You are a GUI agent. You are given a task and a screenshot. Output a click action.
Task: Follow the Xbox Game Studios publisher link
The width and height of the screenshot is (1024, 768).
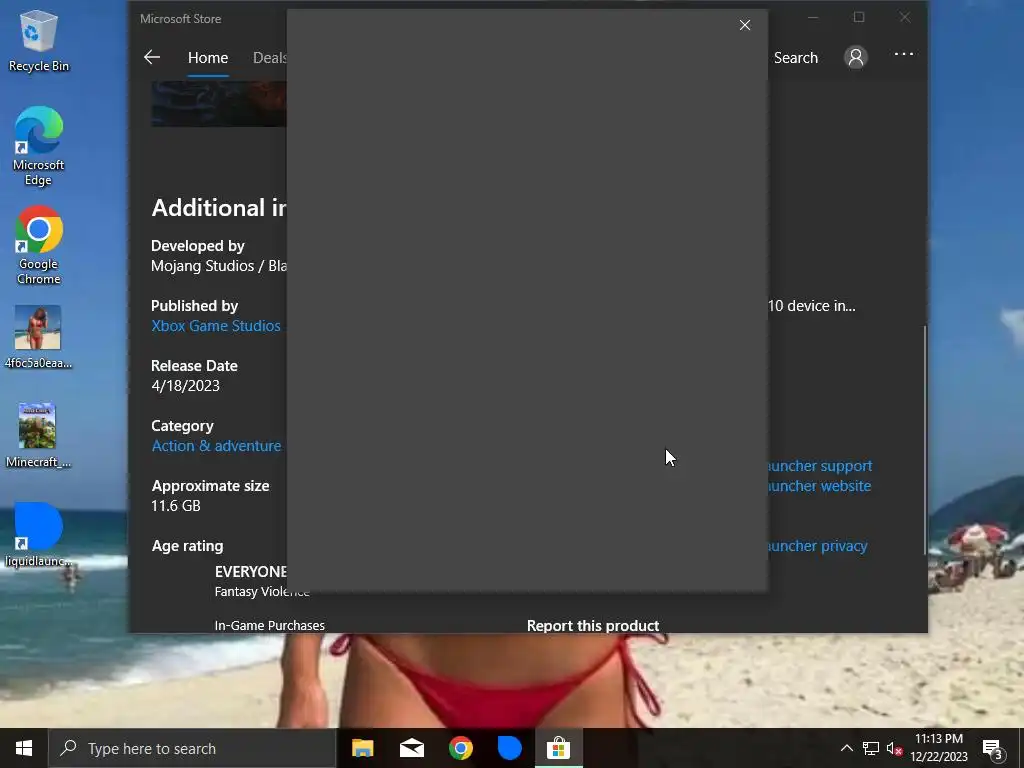click(216, 326)
